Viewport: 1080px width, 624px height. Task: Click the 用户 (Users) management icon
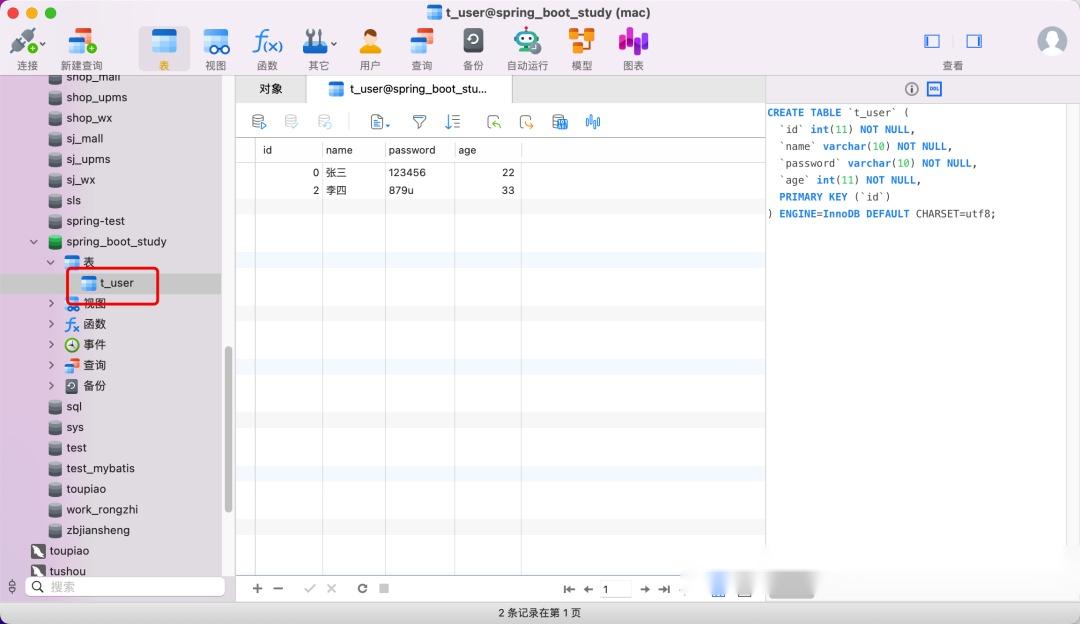pos(370,45)
